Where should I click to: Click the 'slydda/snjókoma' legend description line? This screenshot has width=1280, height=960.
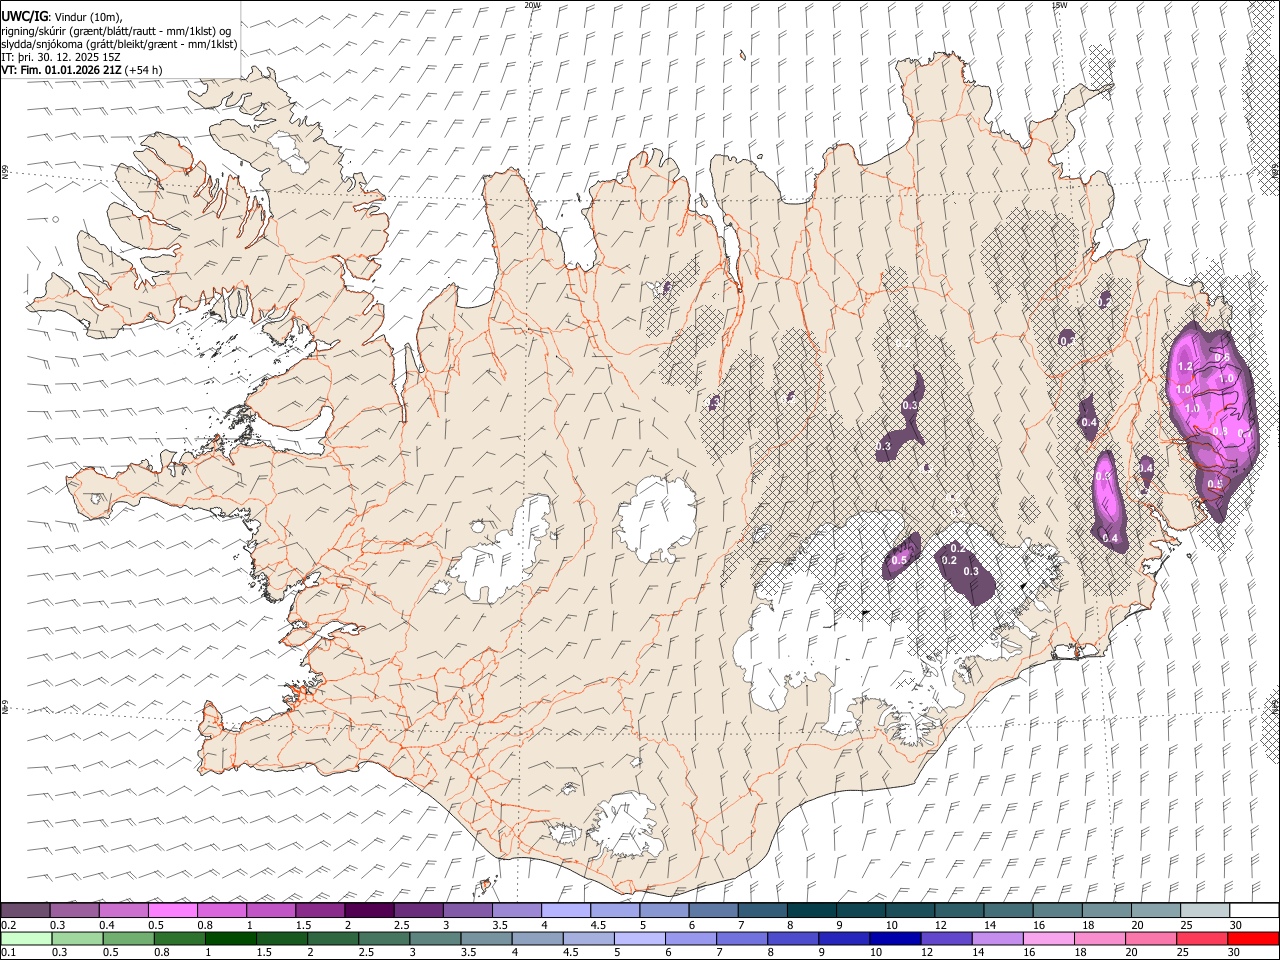119,44
